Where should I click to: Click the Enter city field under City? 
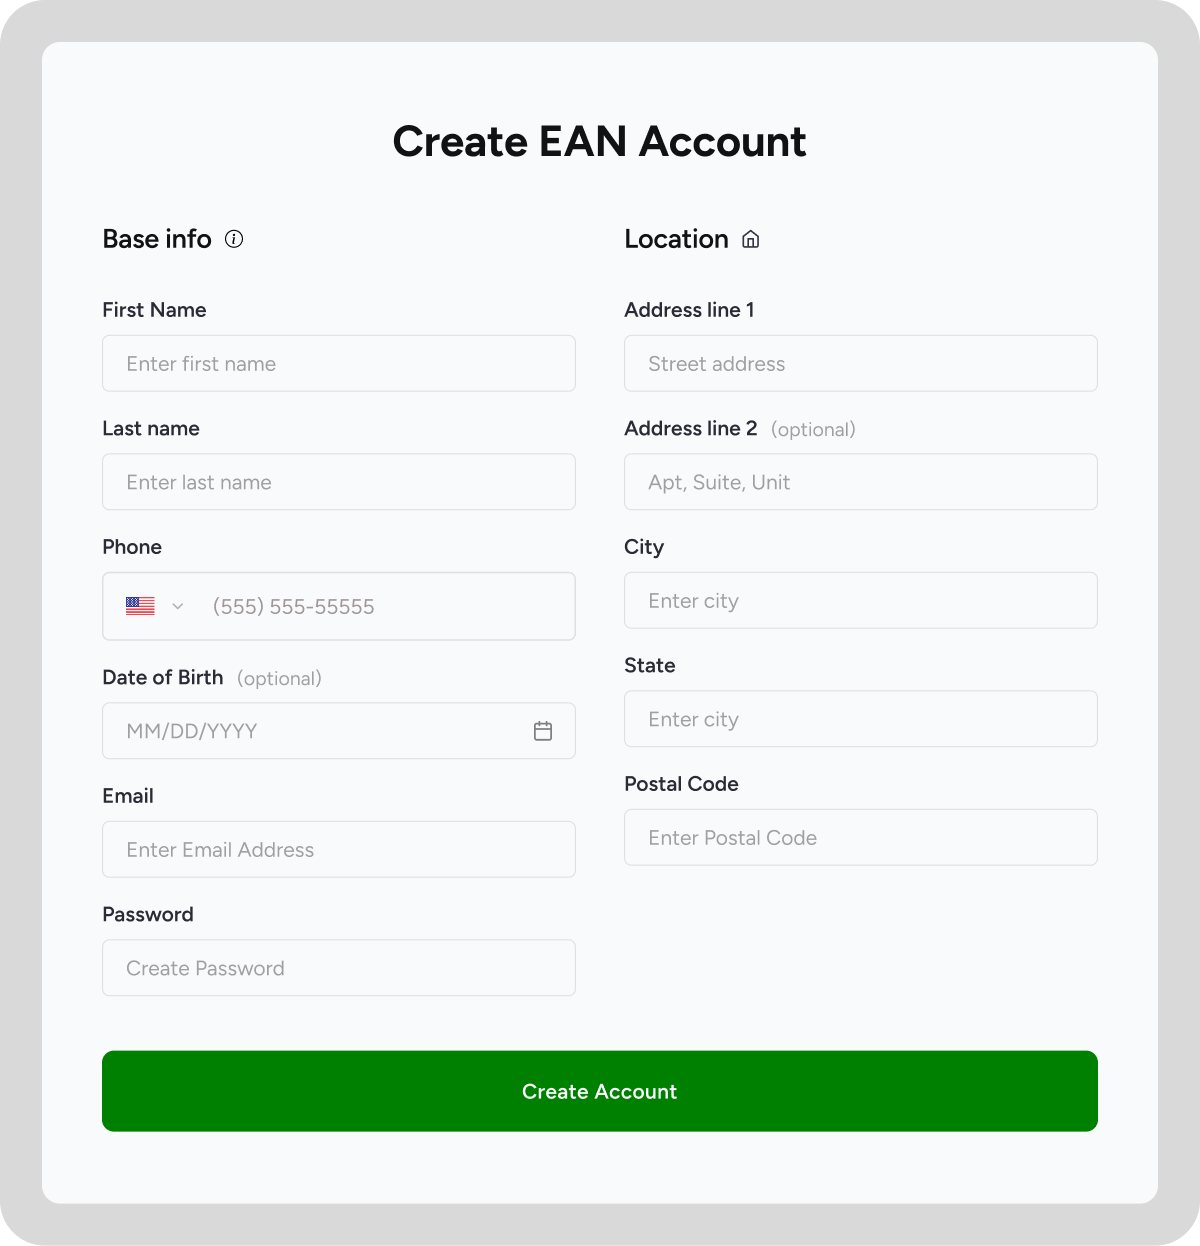(x=860, y=600)
